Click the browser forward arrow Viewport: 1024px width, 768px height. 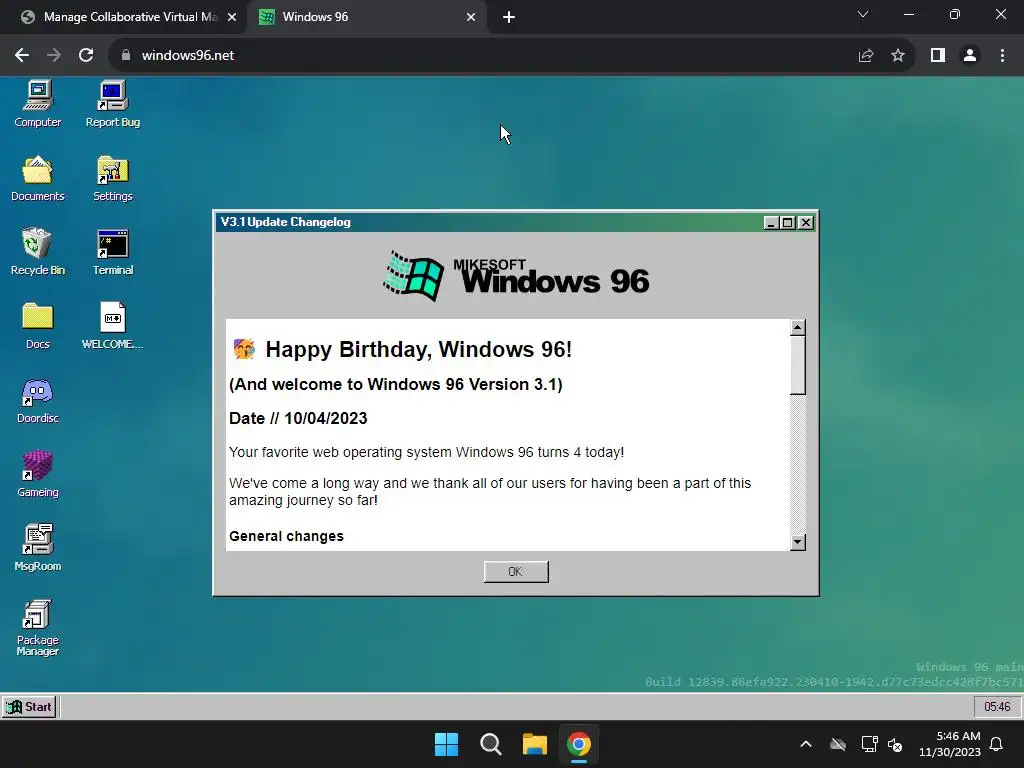click(54, 55)
